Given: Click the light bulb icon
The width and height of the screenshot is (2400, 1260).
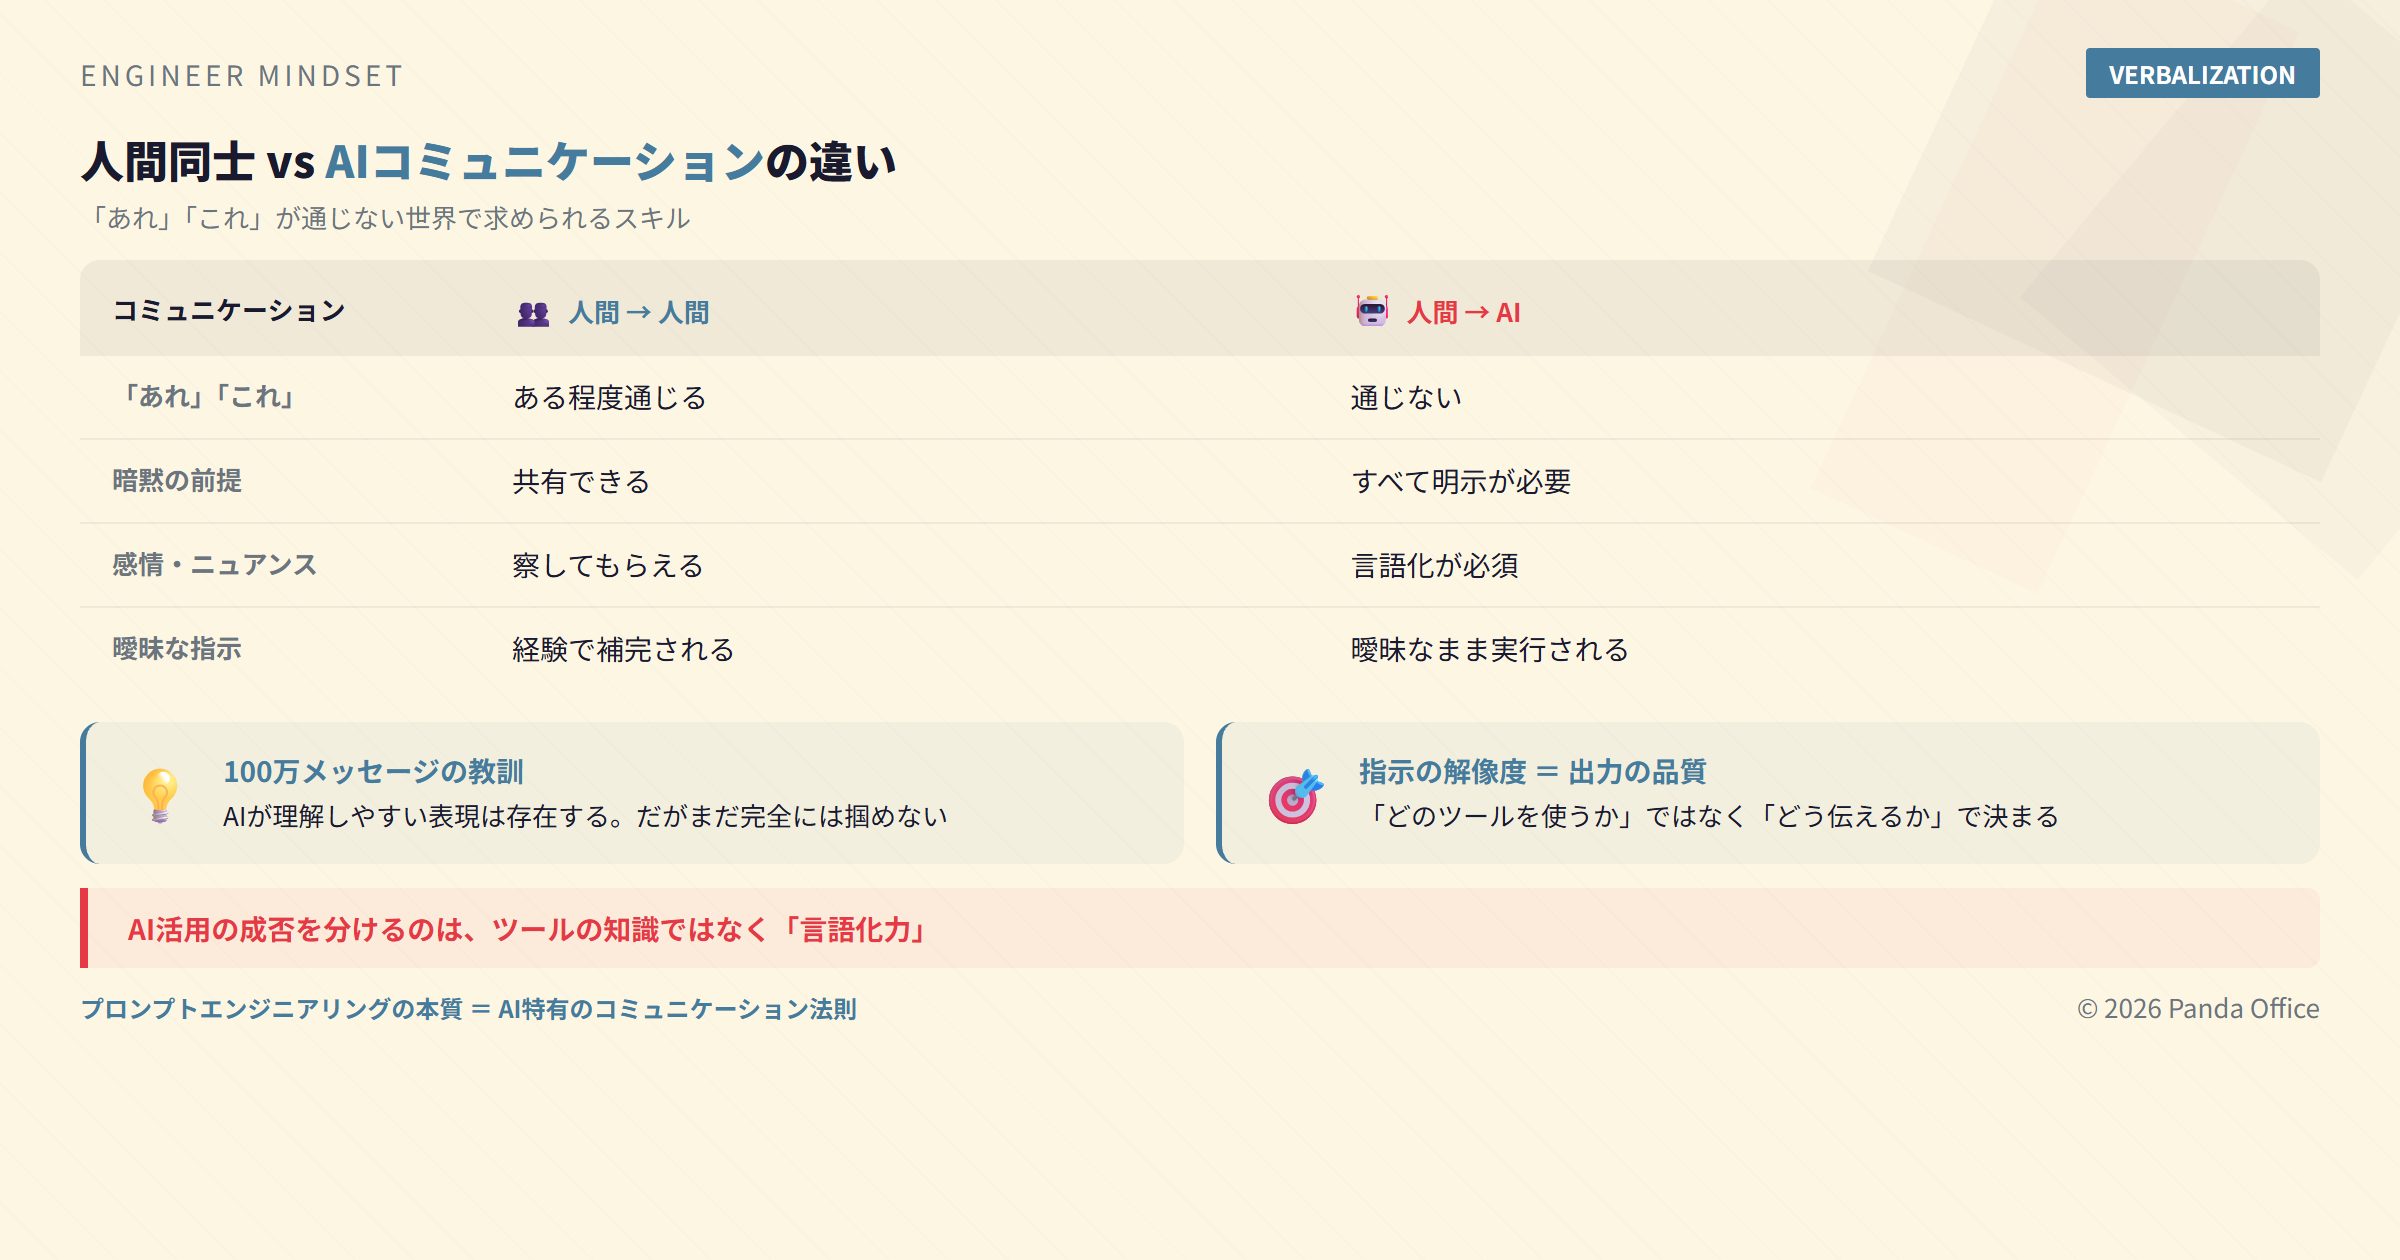Looking at the screenshot, I should pyautogui.click(x=160, y=795).
